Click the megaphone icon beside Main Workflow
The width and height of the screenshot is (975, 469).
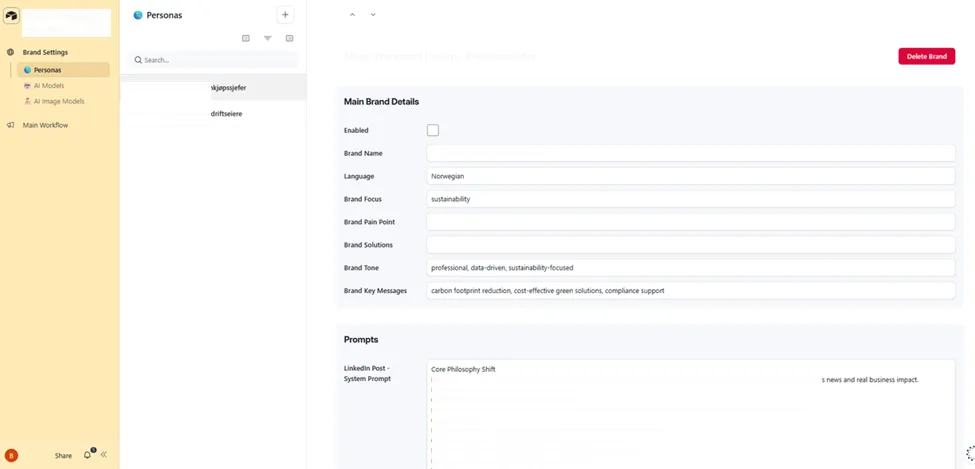click(x=11, y=125)
